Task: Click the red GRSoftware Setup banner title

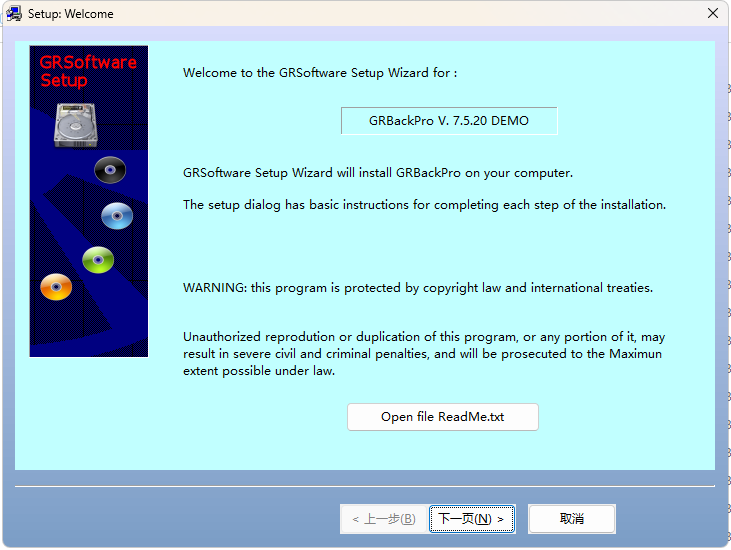Action: click(x=88, y=71)
